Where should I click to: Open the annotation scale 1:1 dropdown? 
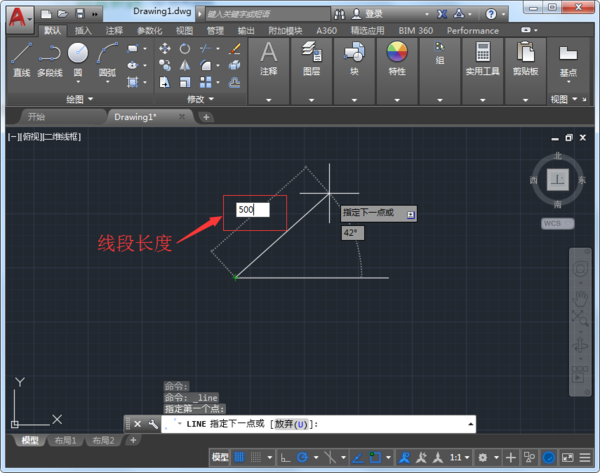pos(459,457)
